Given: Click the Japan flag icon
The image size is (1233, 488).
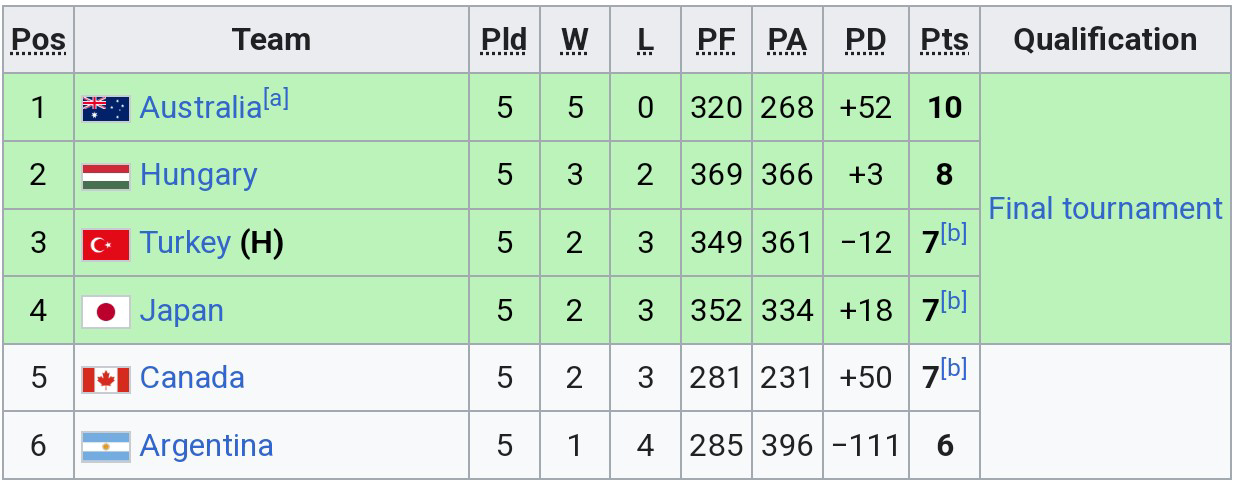Looking at the screenshot, I should tap(106, 311).
